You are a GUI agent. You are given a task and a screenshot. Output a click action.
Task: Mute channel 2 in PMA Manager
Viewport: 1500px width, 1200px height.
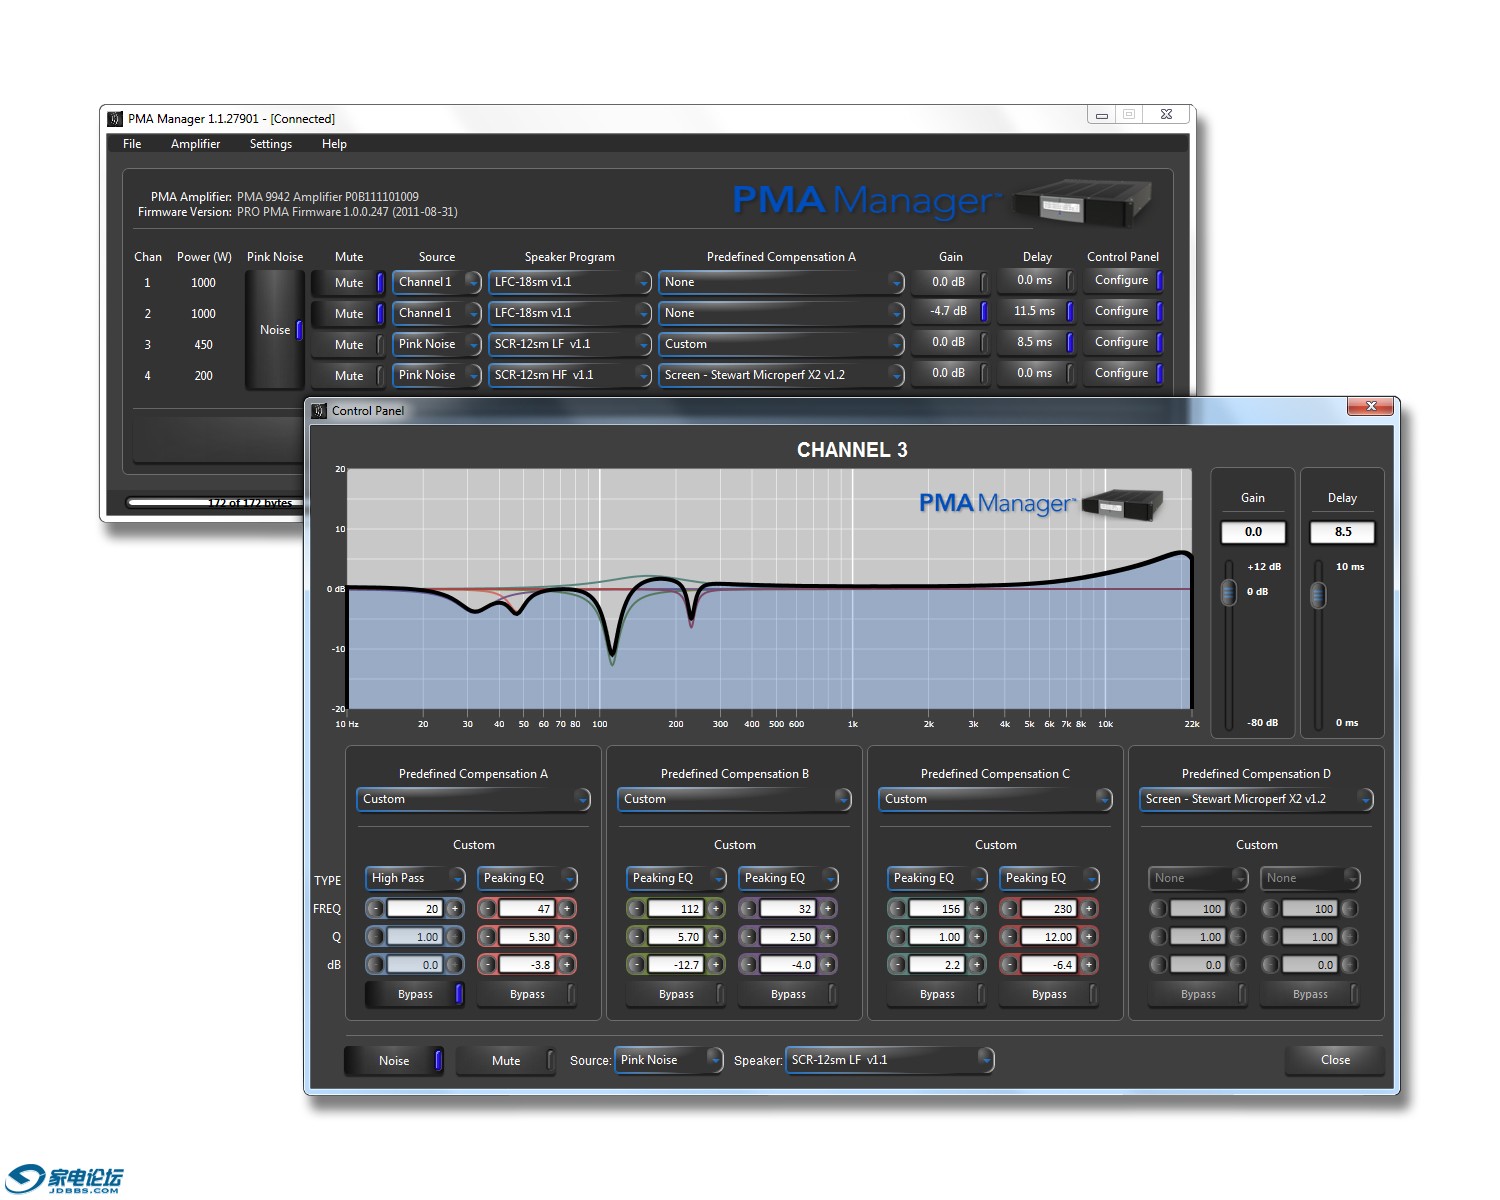[348, 314]
